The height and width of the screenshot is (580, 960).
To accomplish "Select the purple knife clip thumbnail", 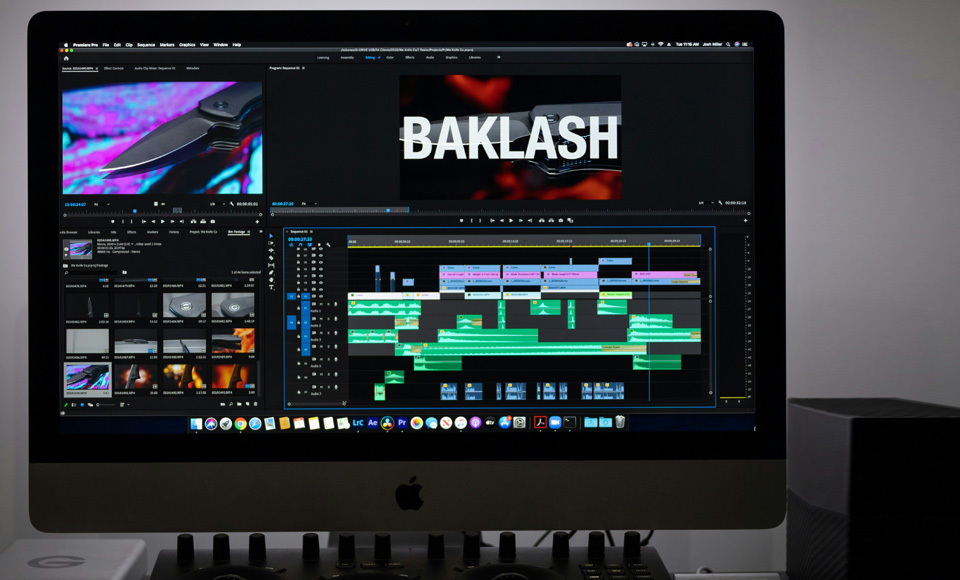I will [88, 376].
